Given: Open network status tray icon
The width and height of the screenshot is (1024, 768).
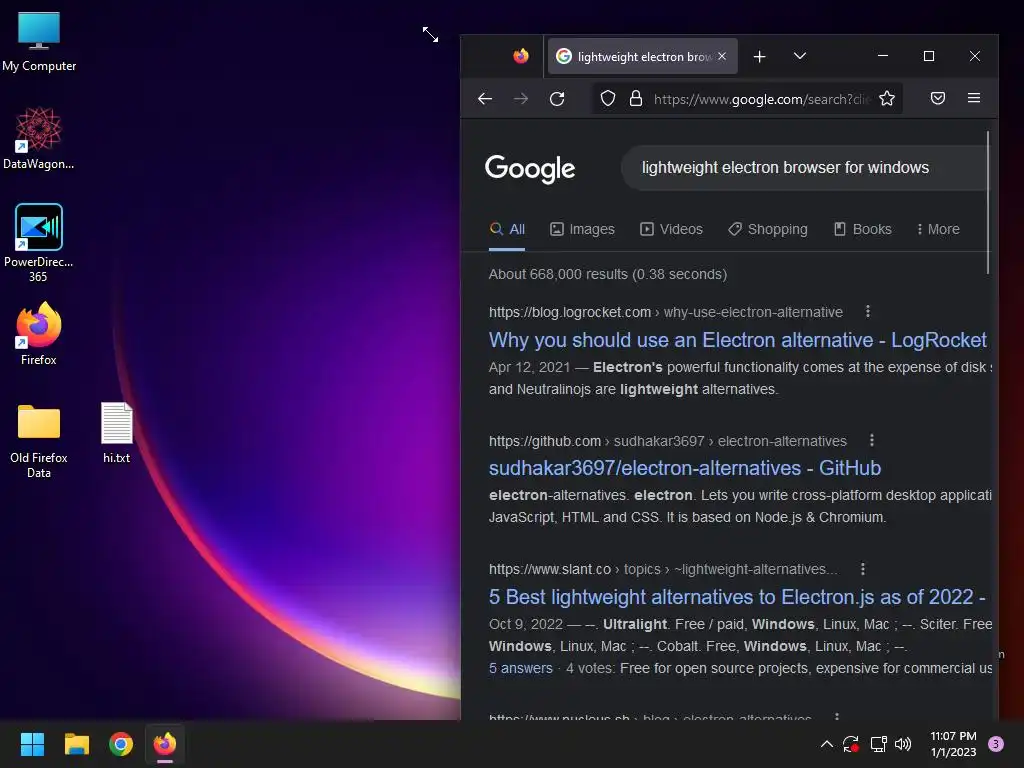Looking at the screenshot, I should point(878,744).
